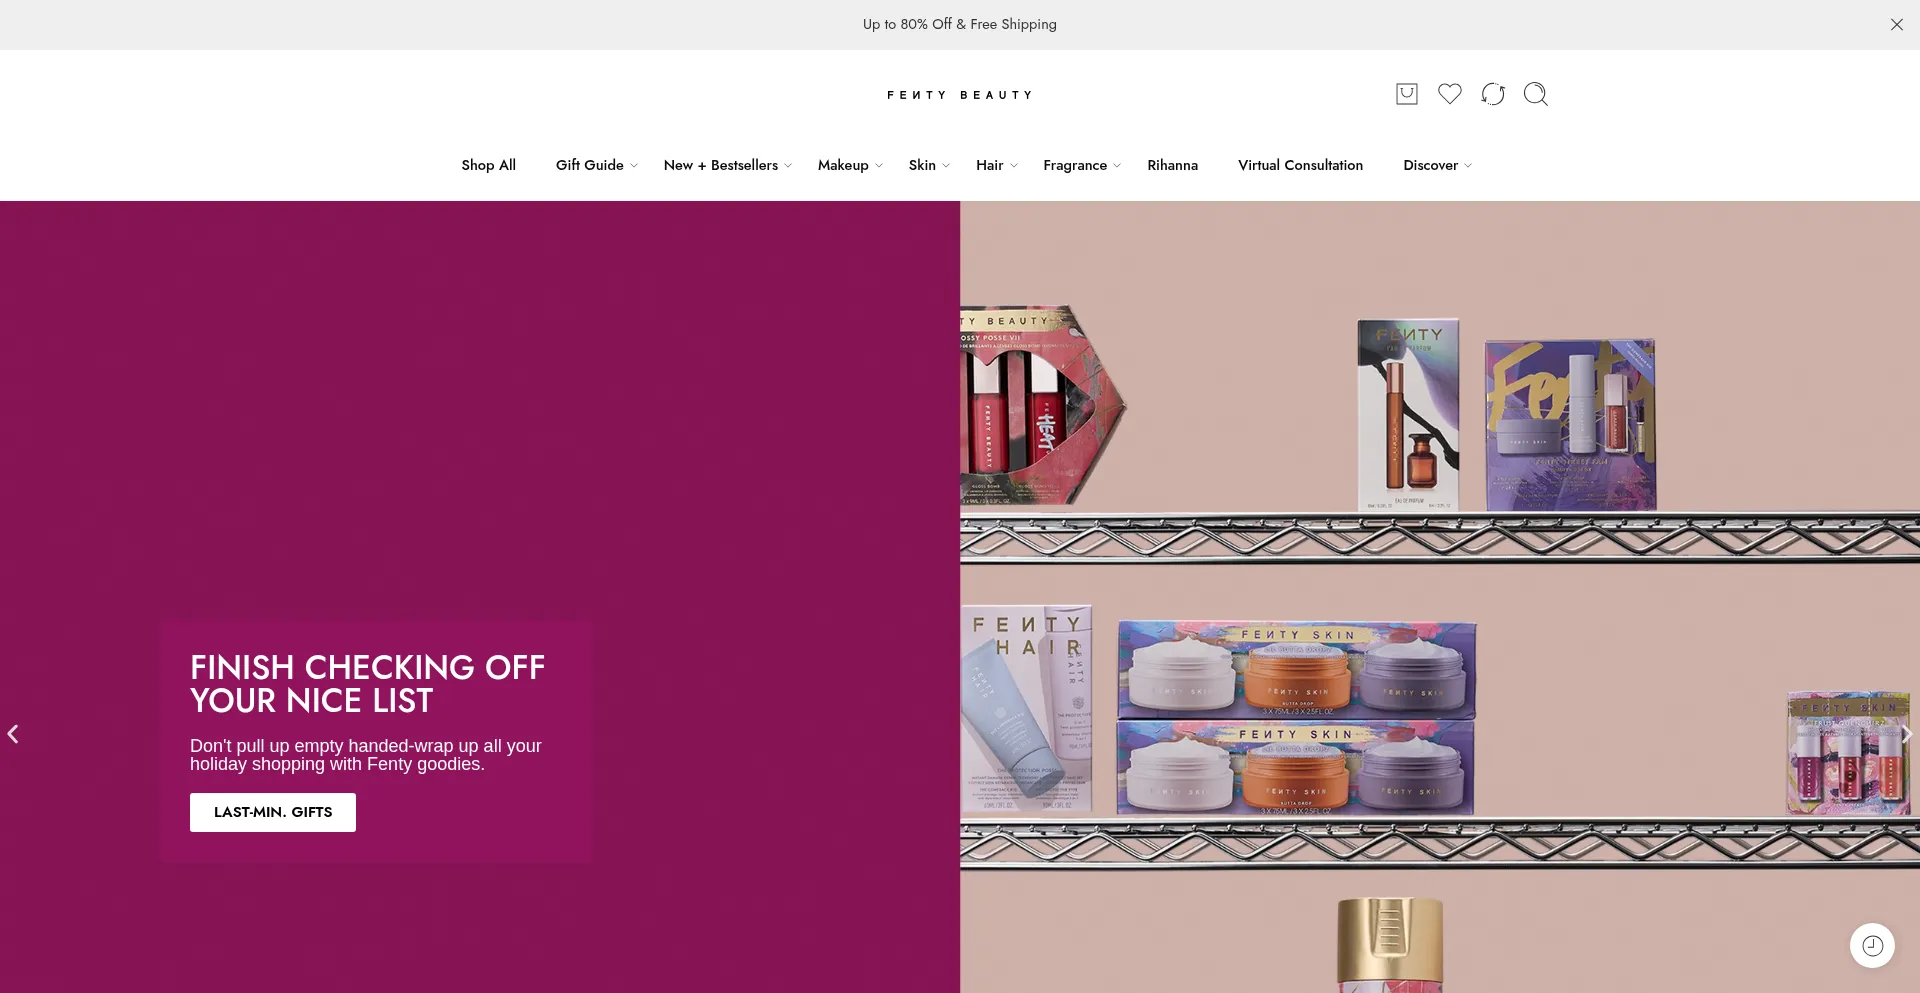Open the Shop All menu item

488,165
